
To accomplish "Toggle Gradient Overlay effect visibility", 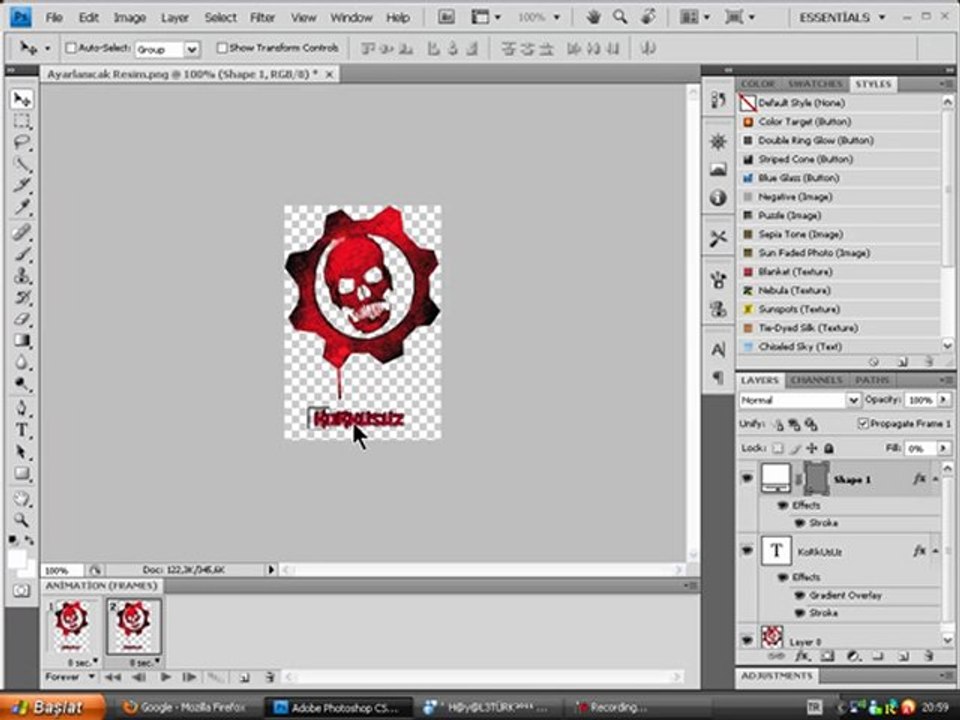I will [800, 595].
